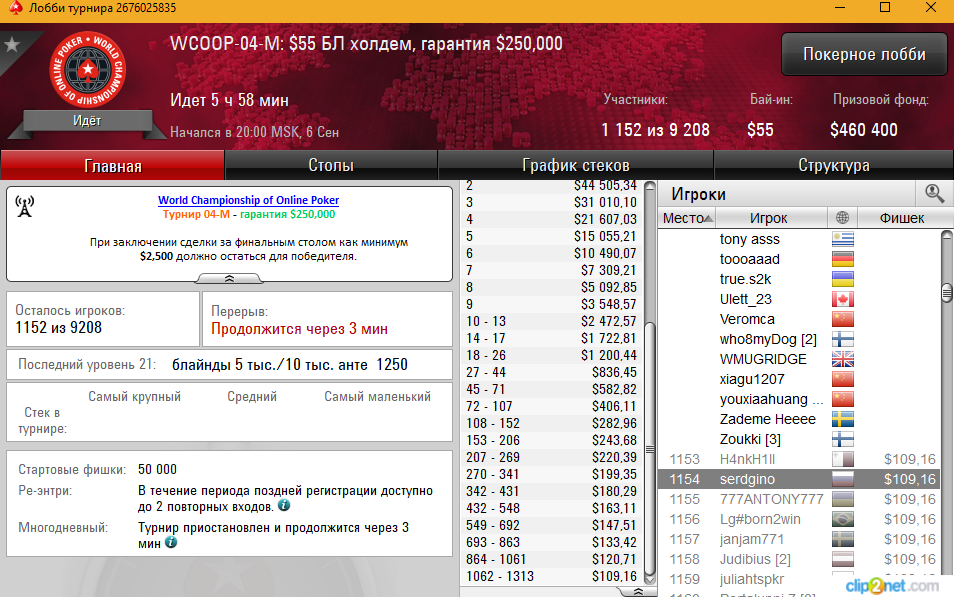954x597 pixels.
Task: Click the favorite star icon
Action: coord(12,44)
